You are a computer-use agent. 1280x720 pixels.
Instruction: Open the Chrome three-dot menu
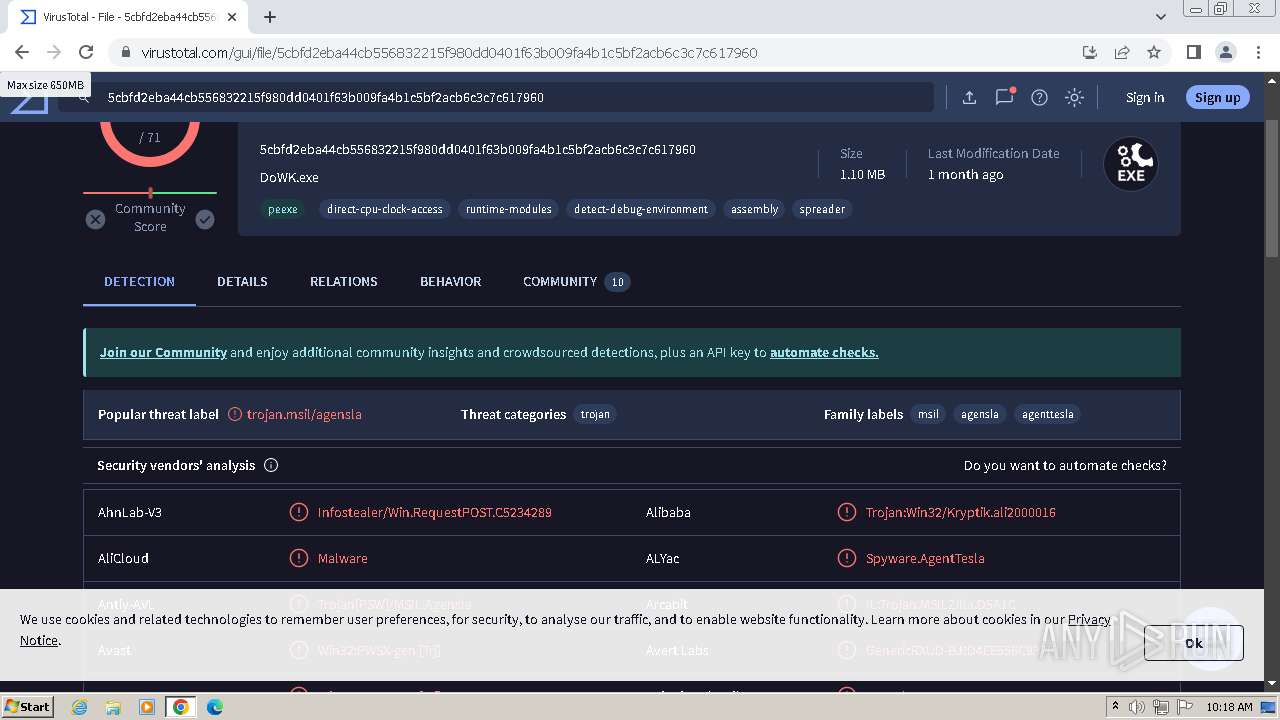click(x=1257, y=52)
